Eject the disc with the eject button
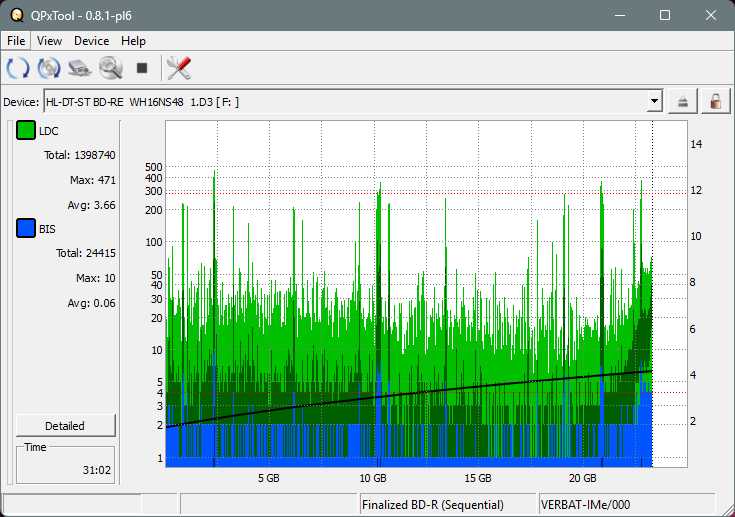This screenshot has height=517, width=735. (x=682, y=101)
